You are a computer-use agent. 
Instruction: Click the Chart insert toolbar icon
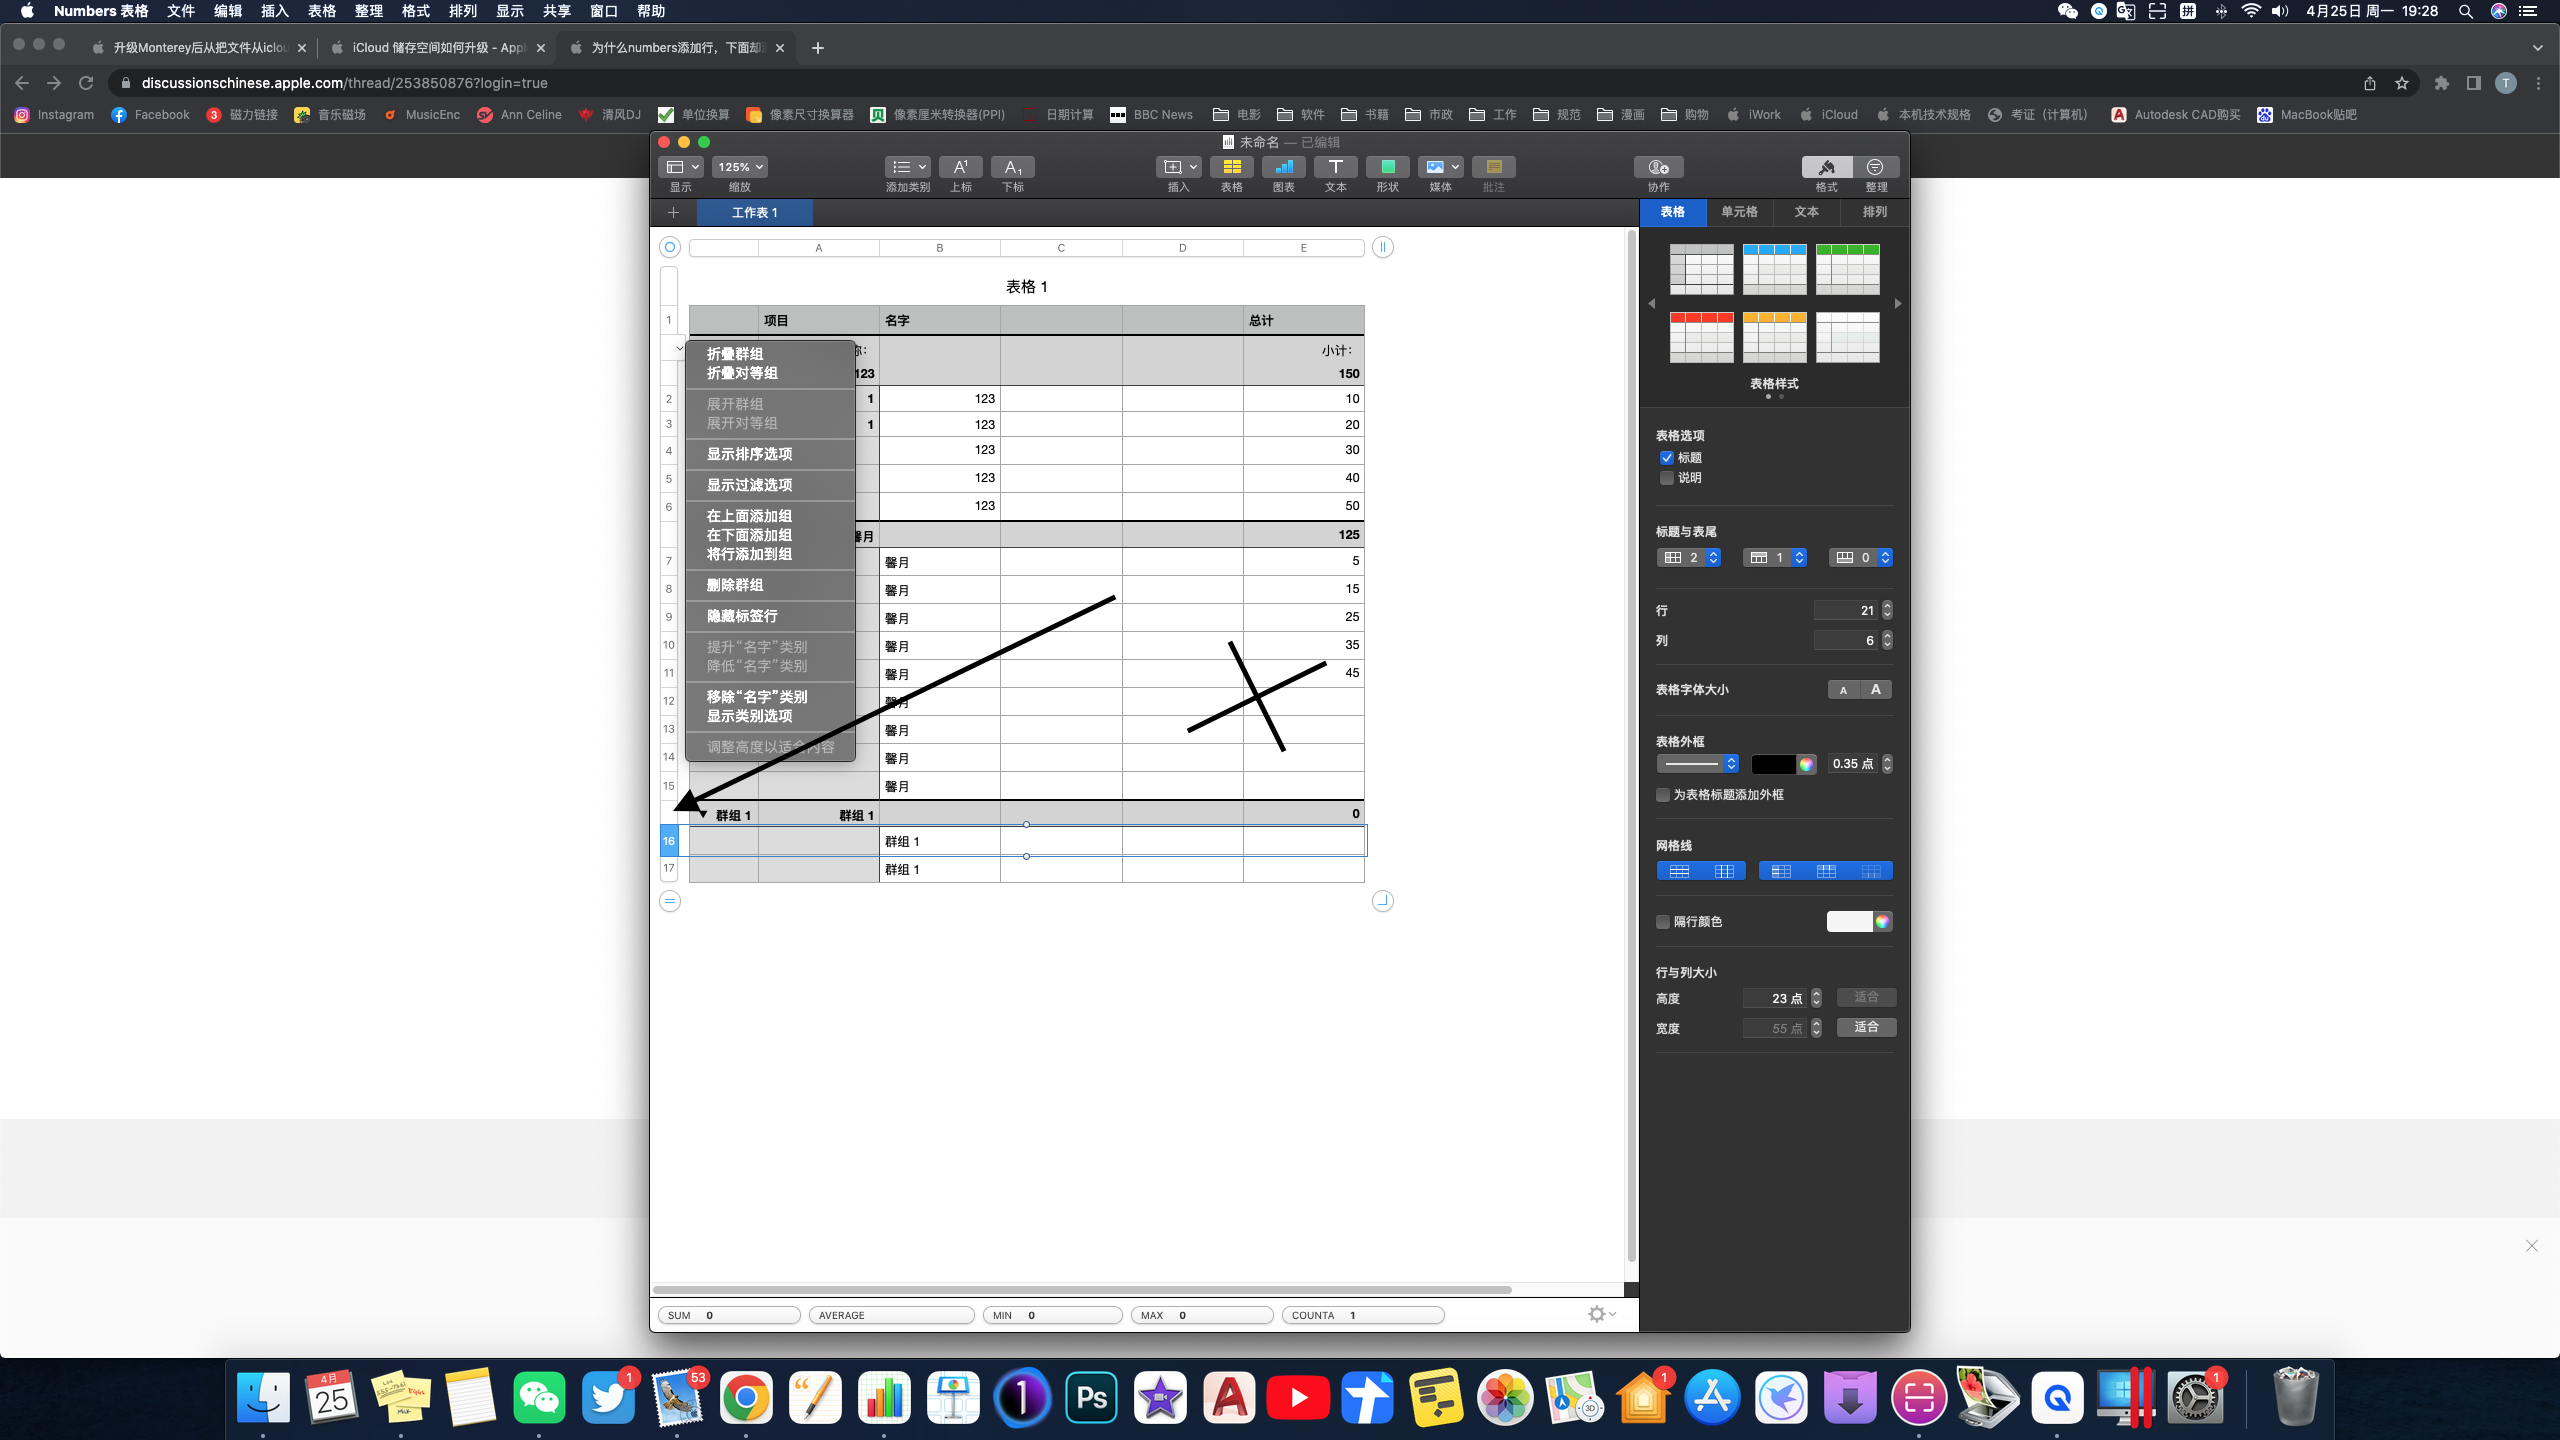[1283, 167]
